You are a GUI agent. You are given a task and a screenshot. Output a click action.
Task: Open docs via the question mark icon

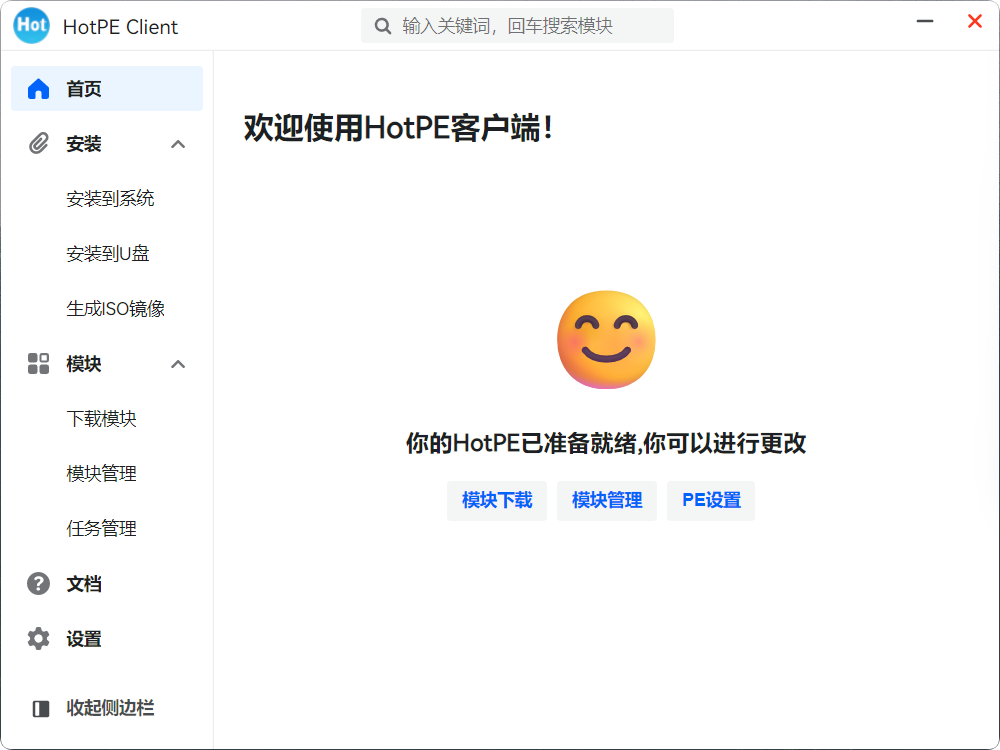tap(39, 584)
